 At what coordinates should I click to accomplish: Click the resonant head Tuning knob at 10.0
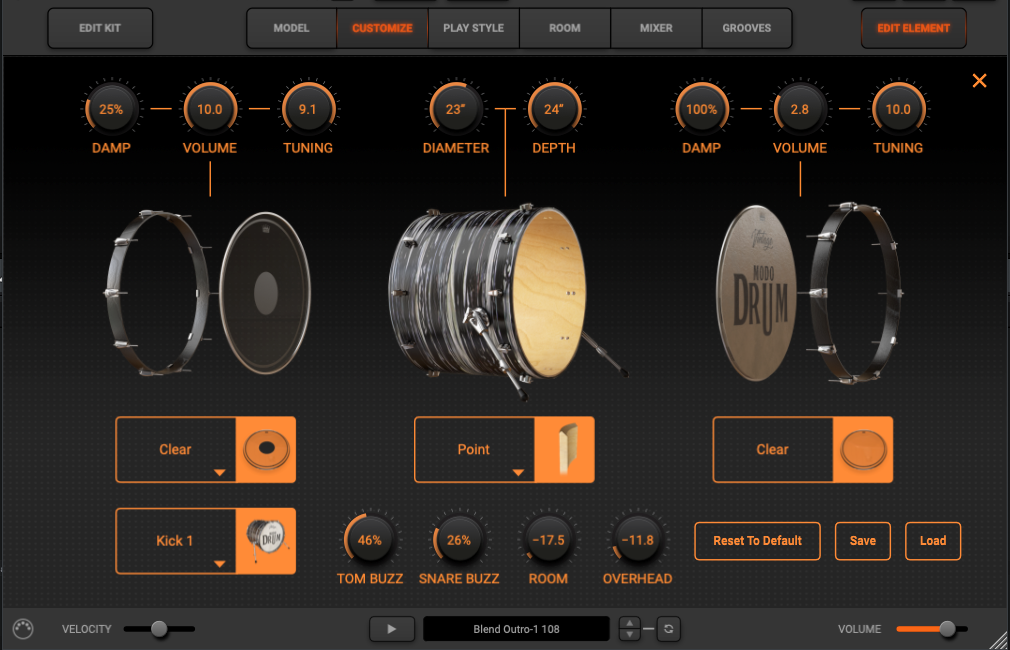(x=898, y=110)
